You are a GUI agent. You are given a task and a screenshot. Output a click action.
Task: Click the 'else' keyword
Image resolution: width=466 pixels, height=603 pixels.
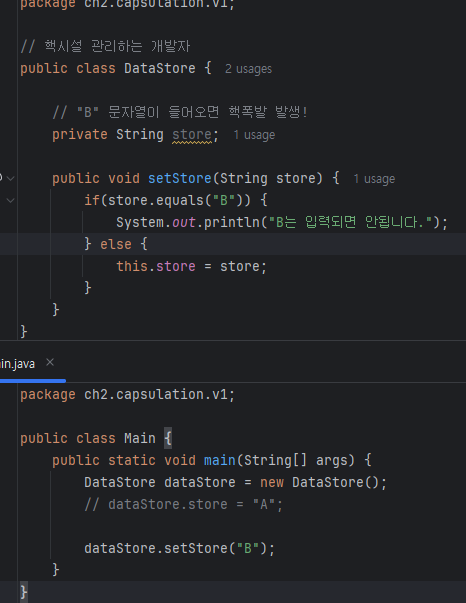click(116, 245)
